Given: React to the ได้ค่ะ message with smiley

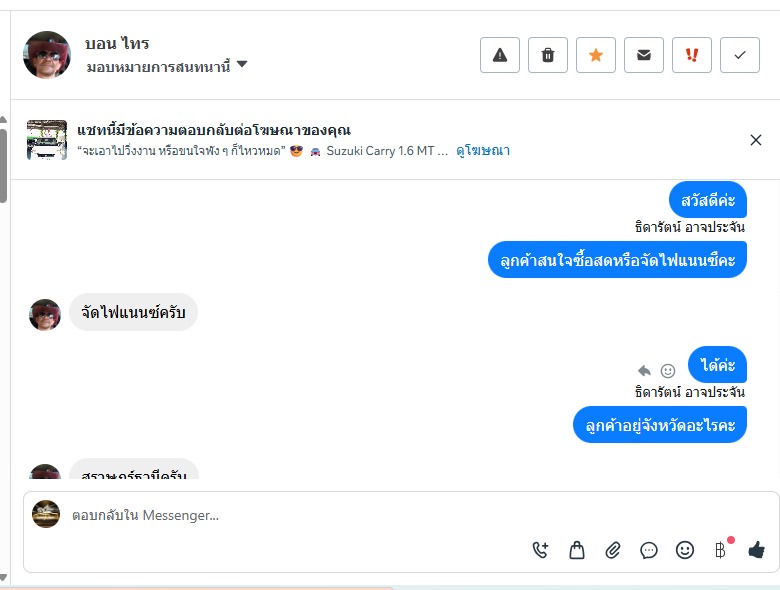Looking at the screenshot, I should pyautogui.click(x=668, y=370).
